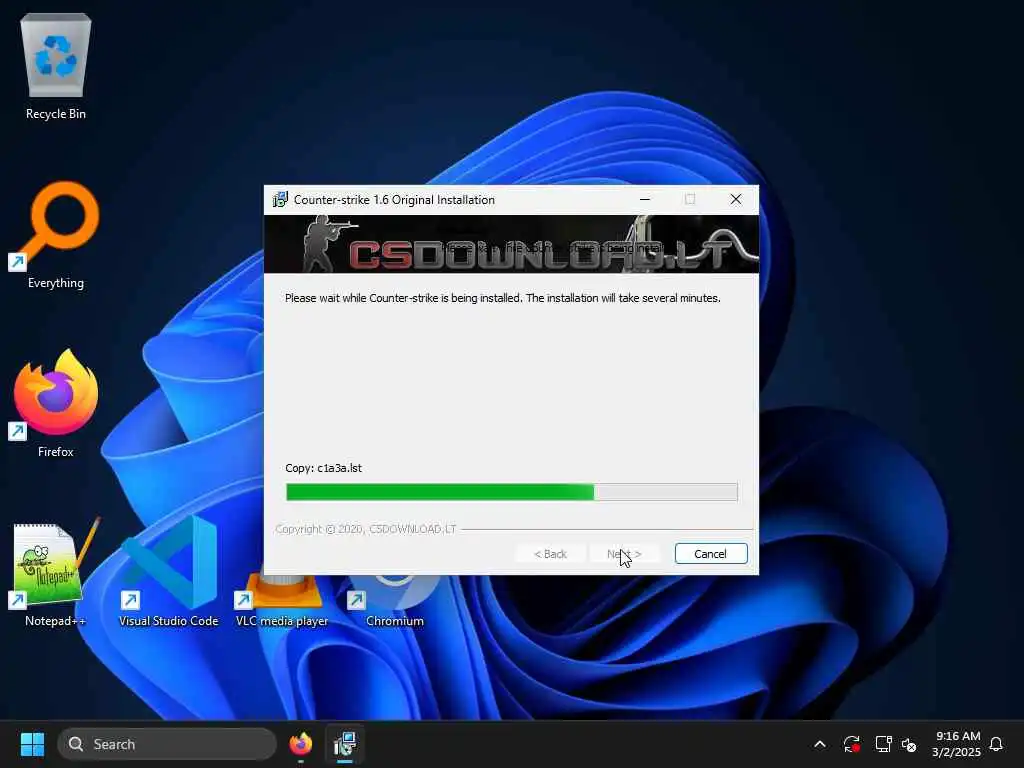Open the network status tray icon
The height and width of the screenshot is (768, 1024).
(x=883, y=744)
